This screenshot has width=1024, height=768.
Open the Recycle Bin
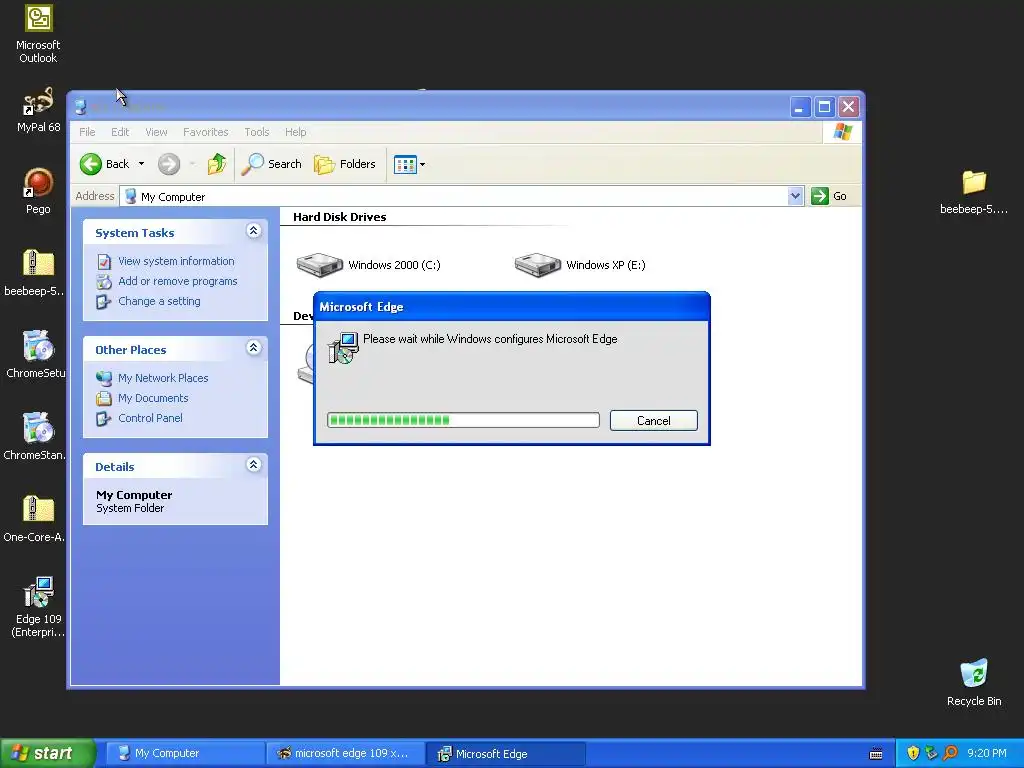click(974, 683)
